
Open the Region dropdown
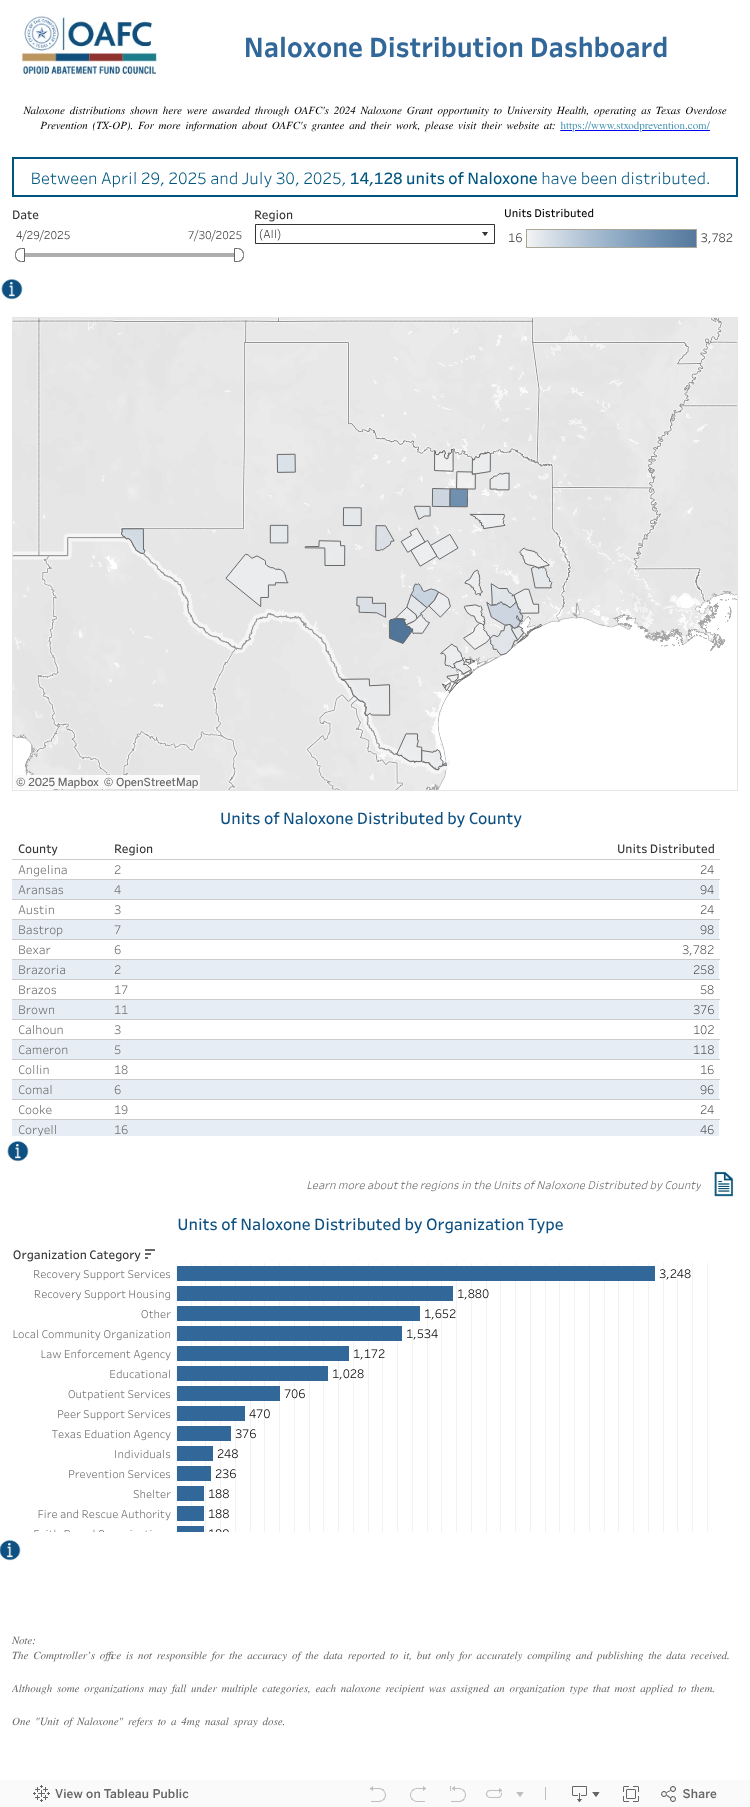pos(375,234)
